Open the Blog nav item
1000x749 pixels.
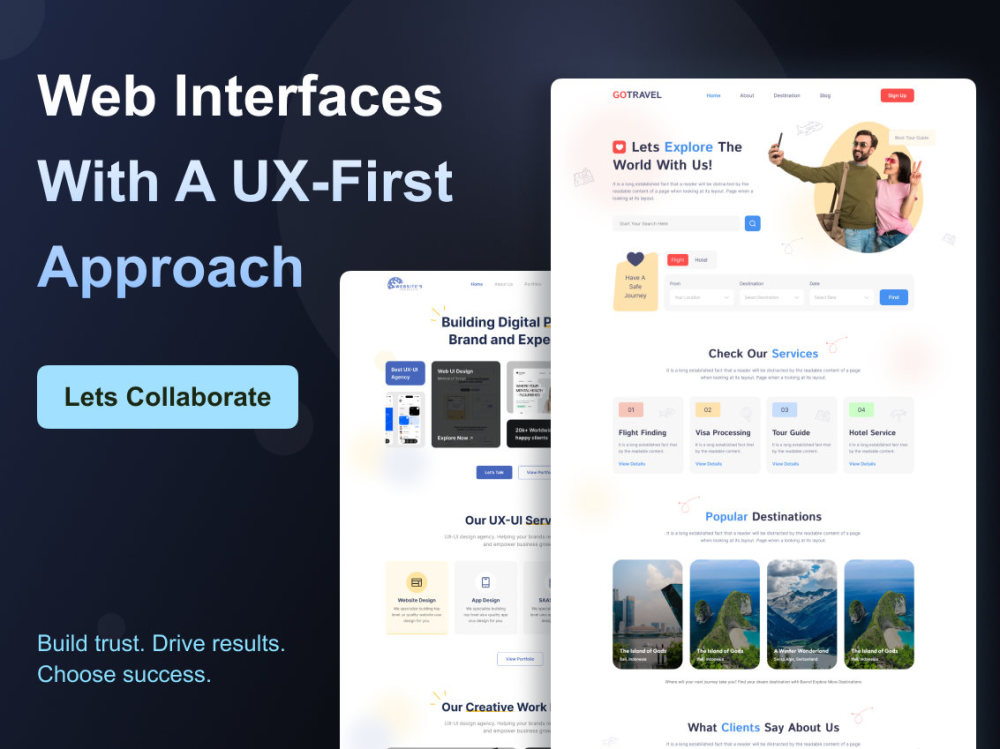coord(825,96)
